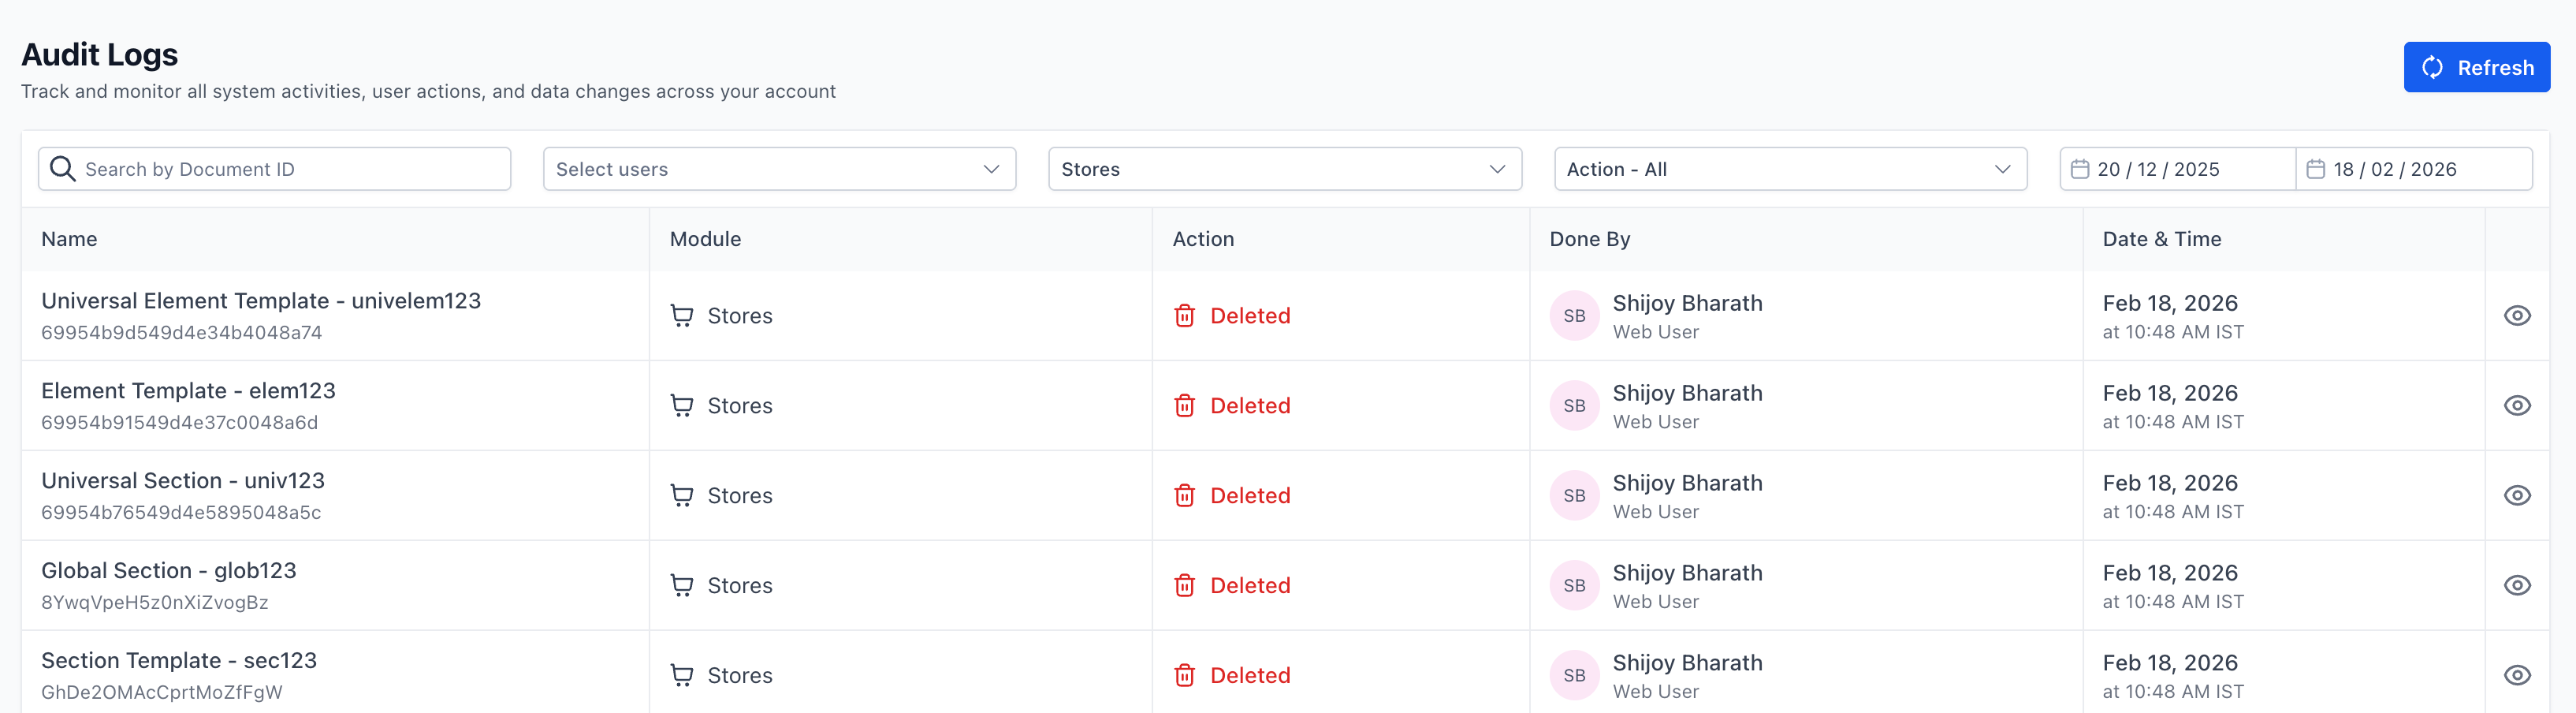The width and height of the screenshot is (2576, 713).
Task: Sort by the Name column header
Action: [x=69, y=239]
